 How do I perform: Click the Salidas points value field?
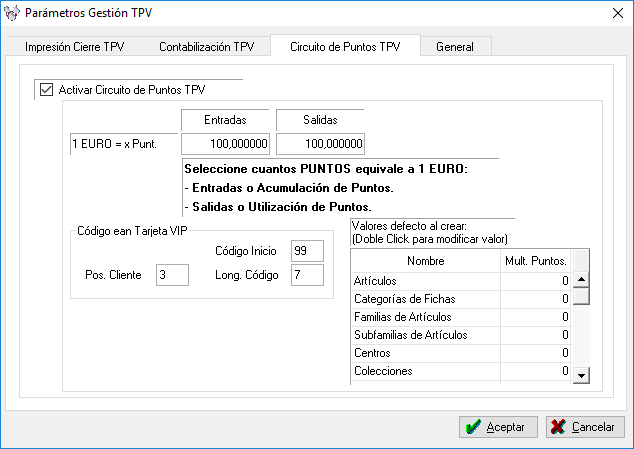click(320, 144)
